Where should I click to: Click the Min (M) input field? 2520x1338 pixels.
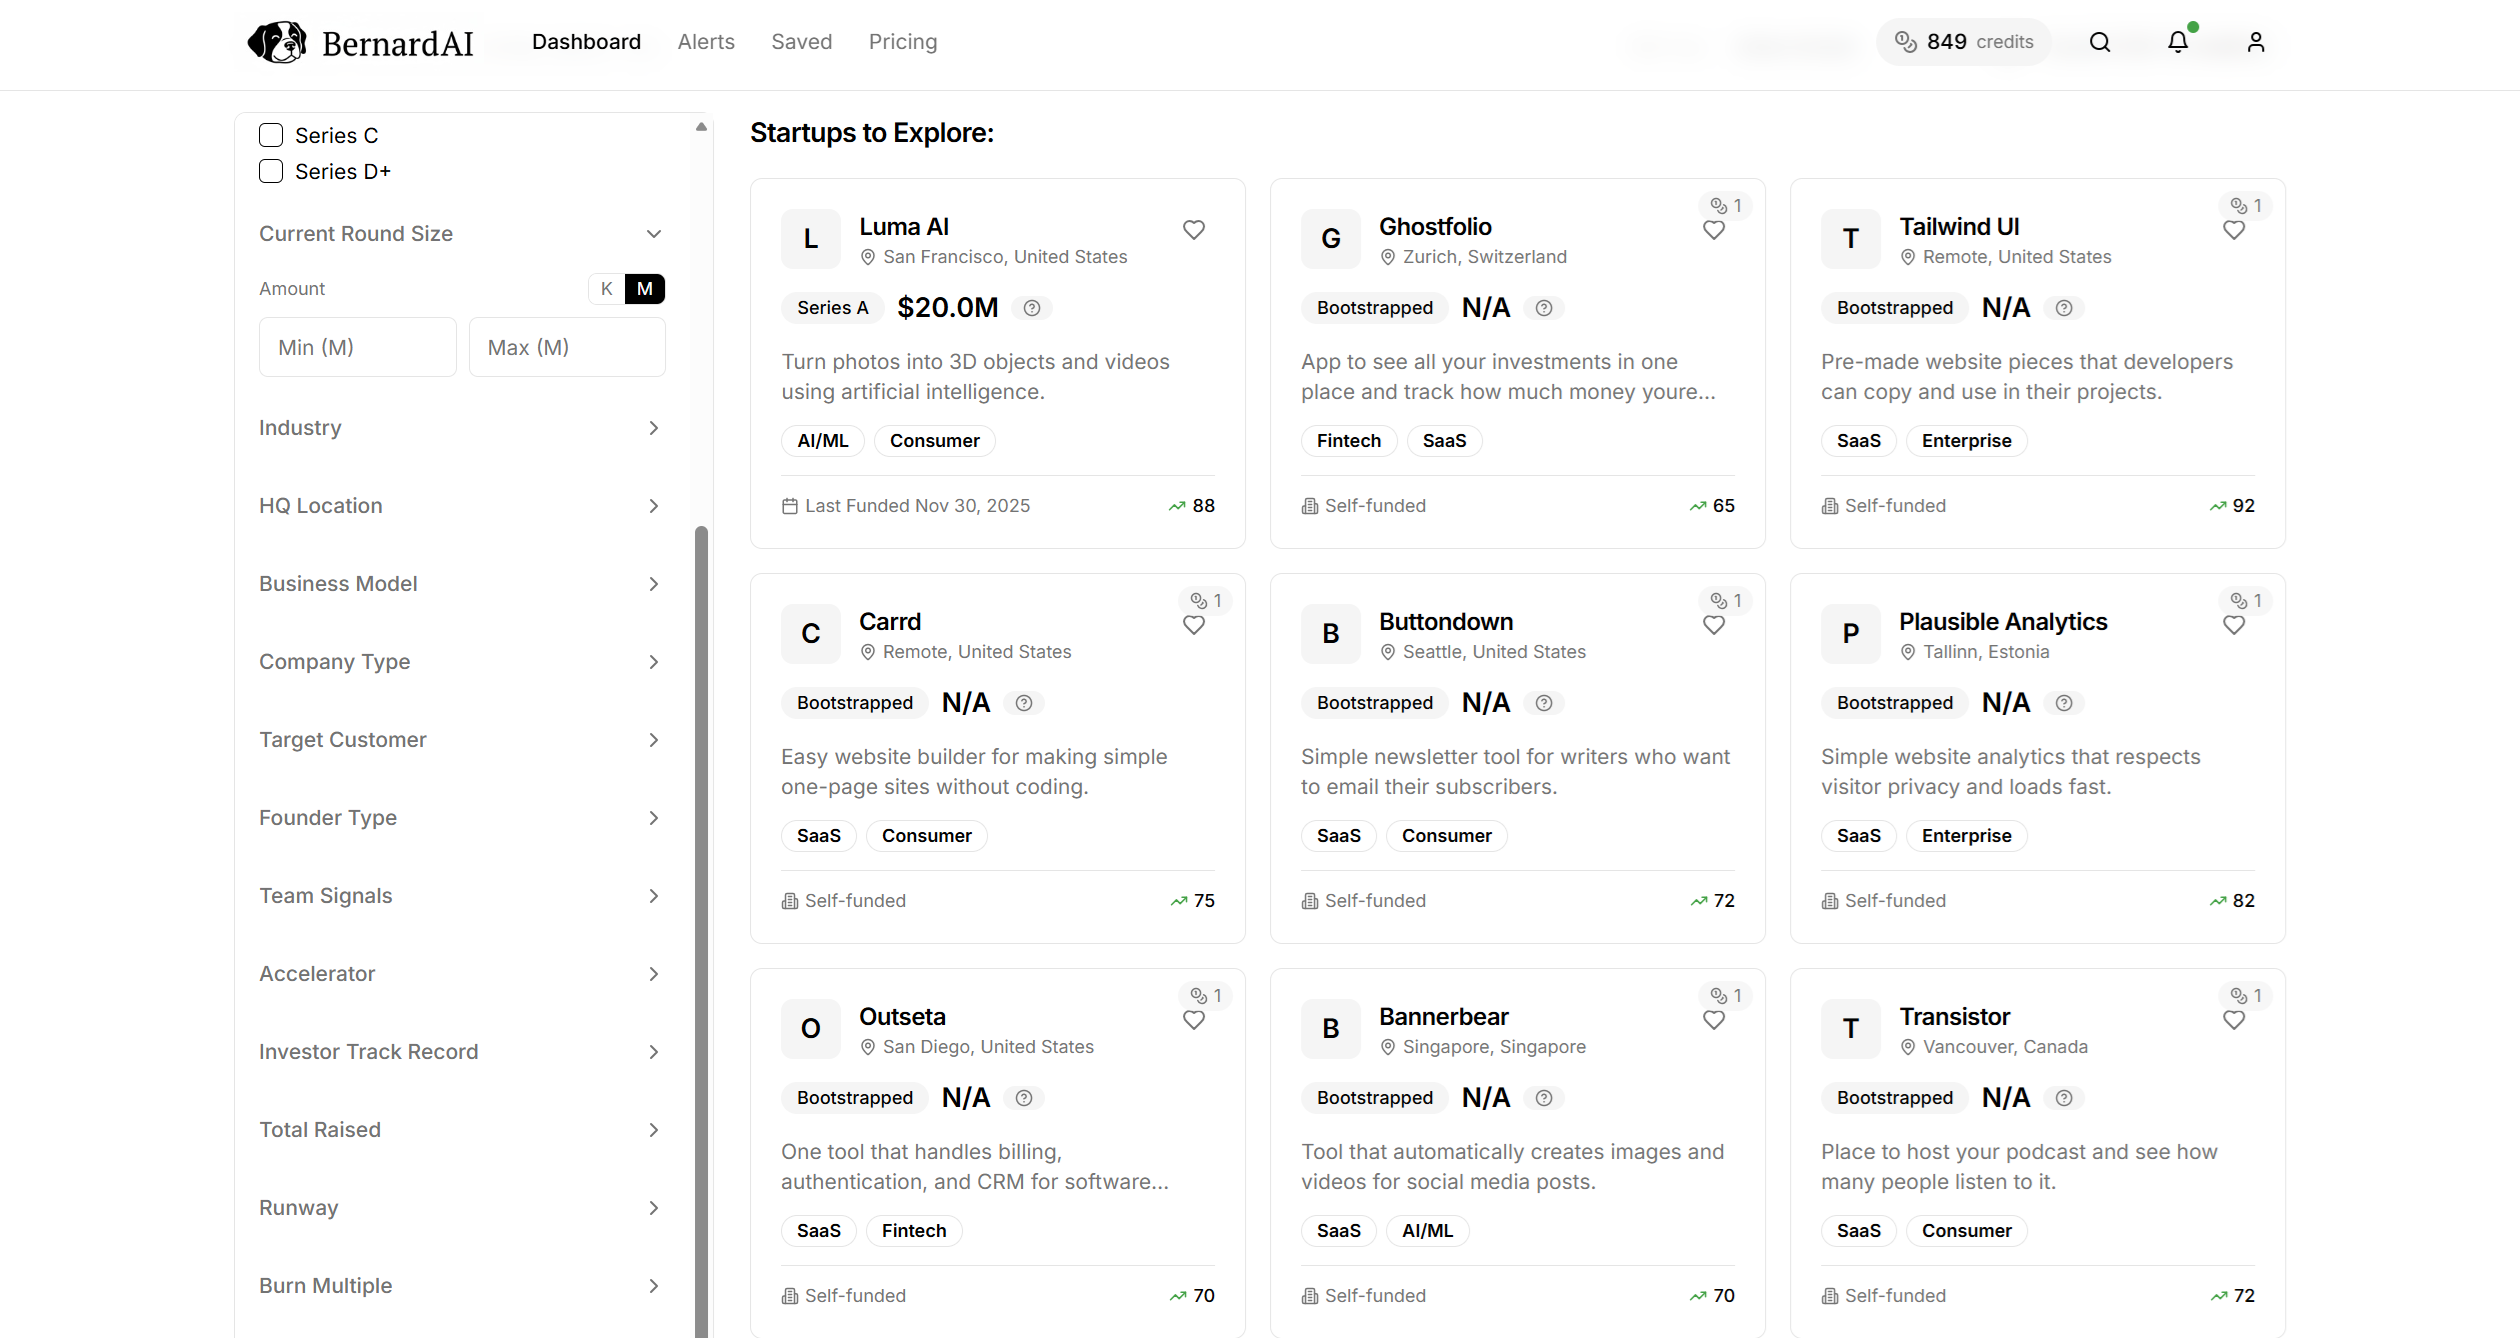point(357,347)
